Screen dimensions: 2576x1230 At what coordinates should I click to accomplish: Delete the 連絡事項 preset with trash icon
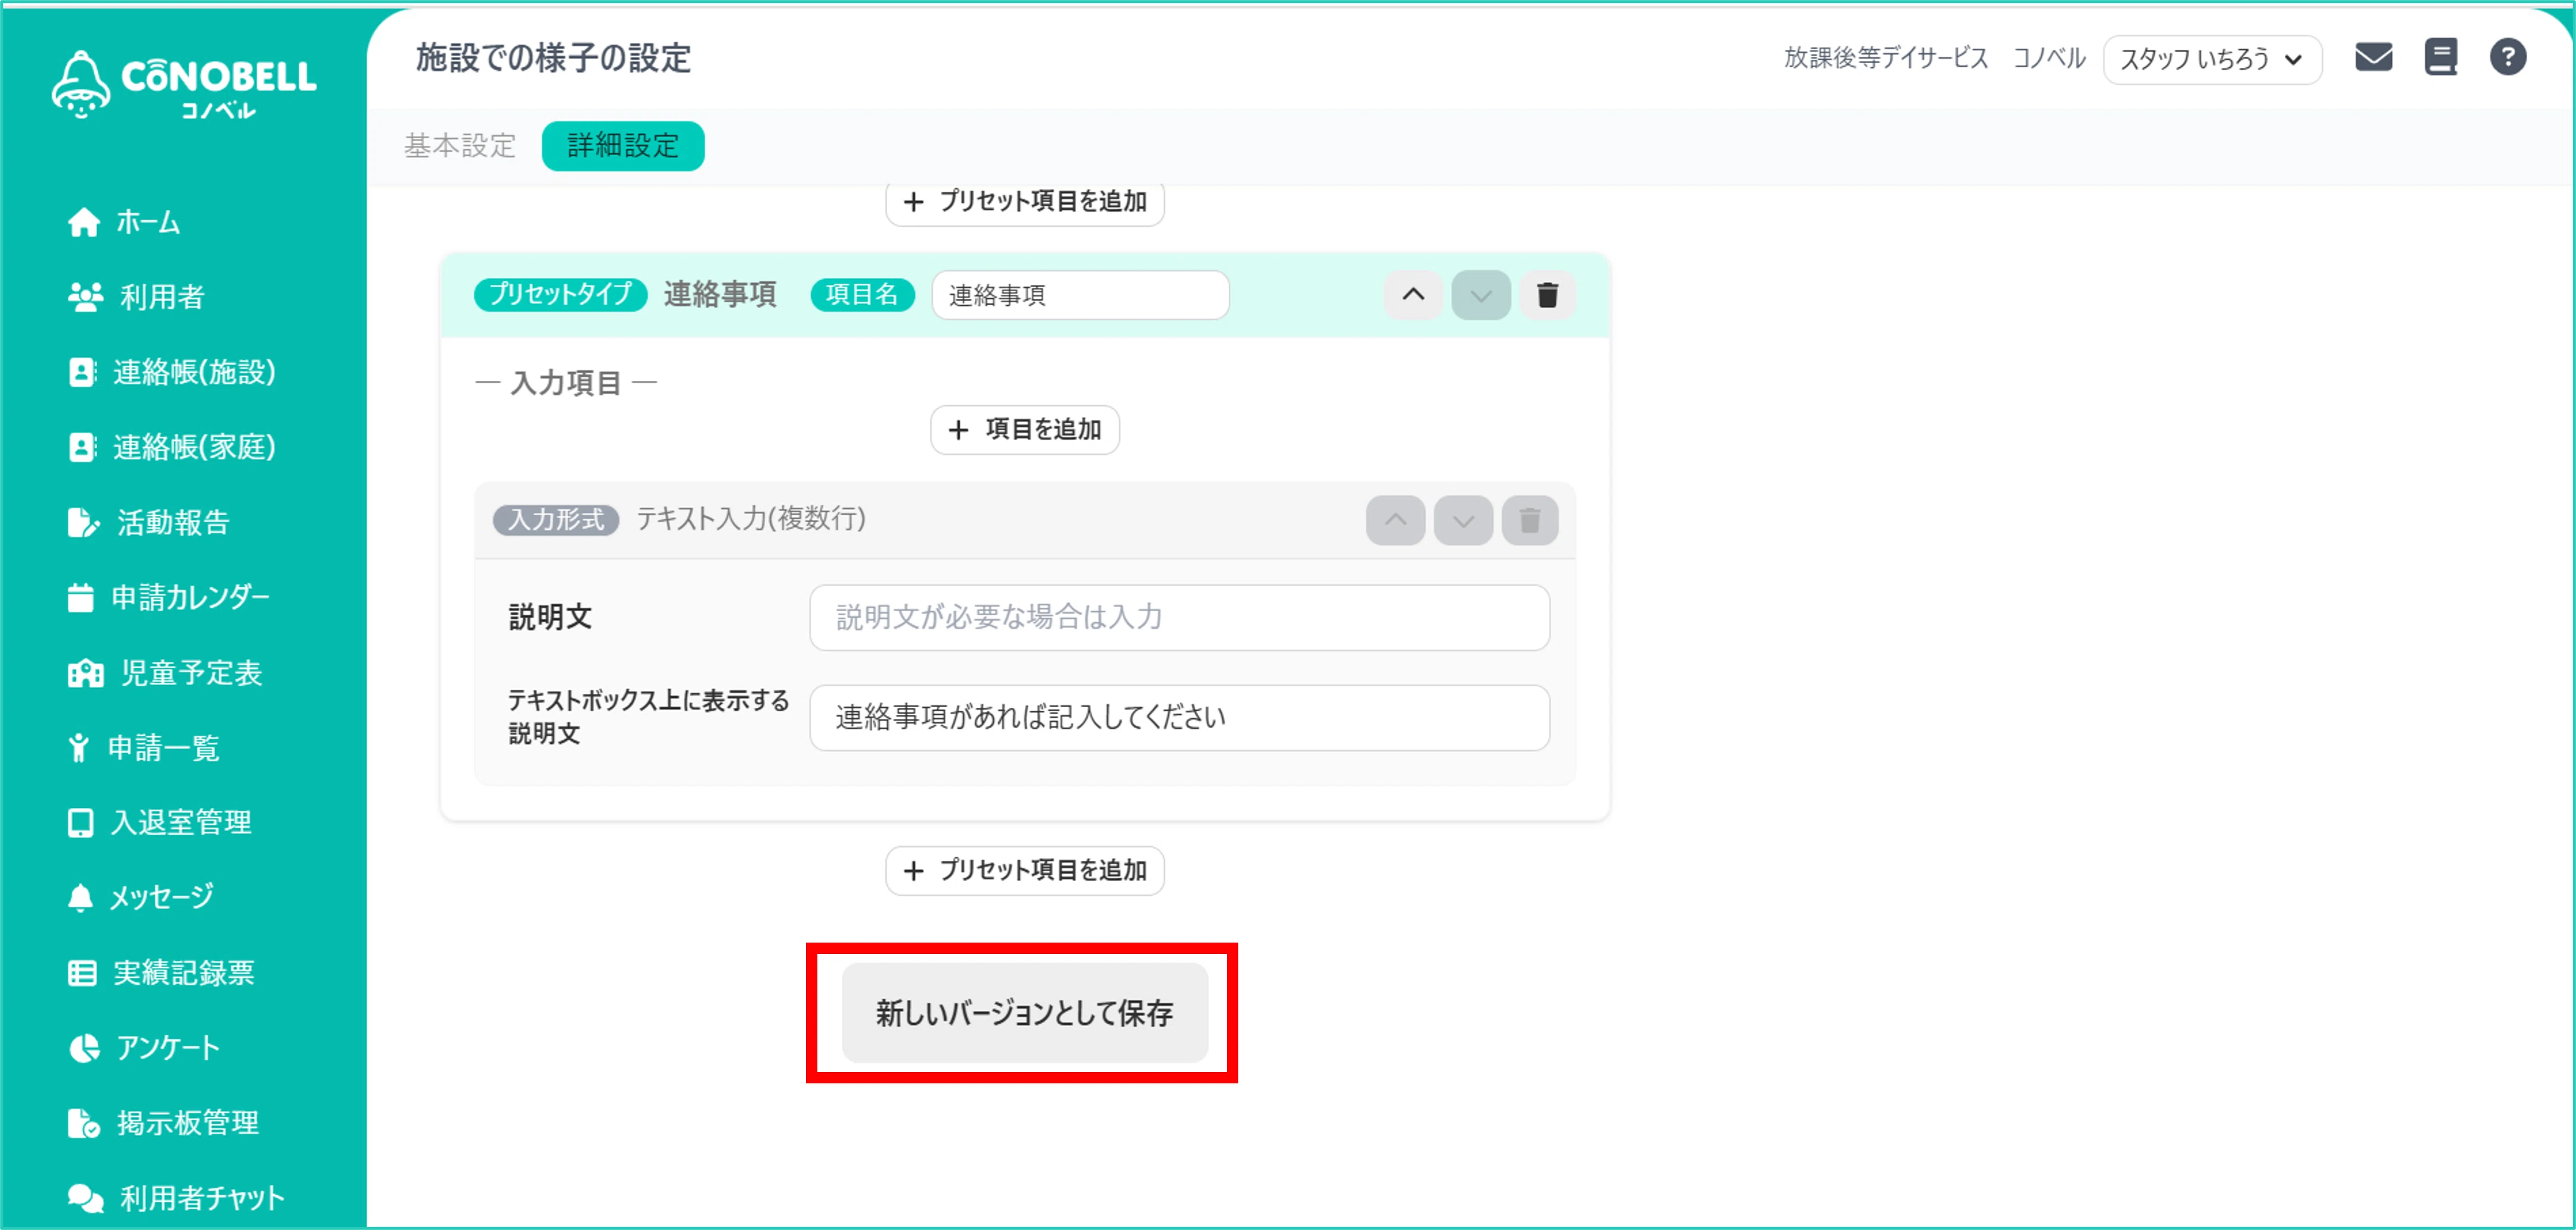(1547, 295)
